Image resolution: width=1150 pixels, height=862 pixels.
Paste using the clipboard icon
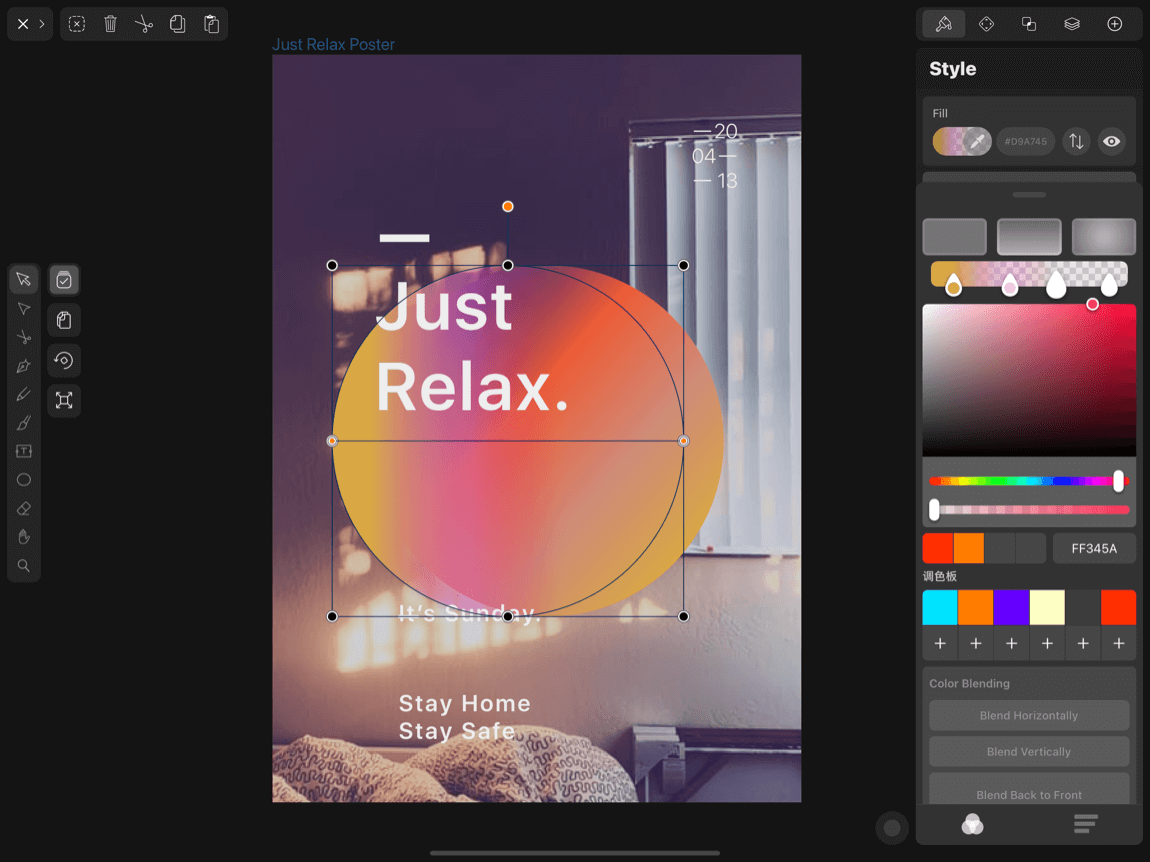(x=211, y=24)
